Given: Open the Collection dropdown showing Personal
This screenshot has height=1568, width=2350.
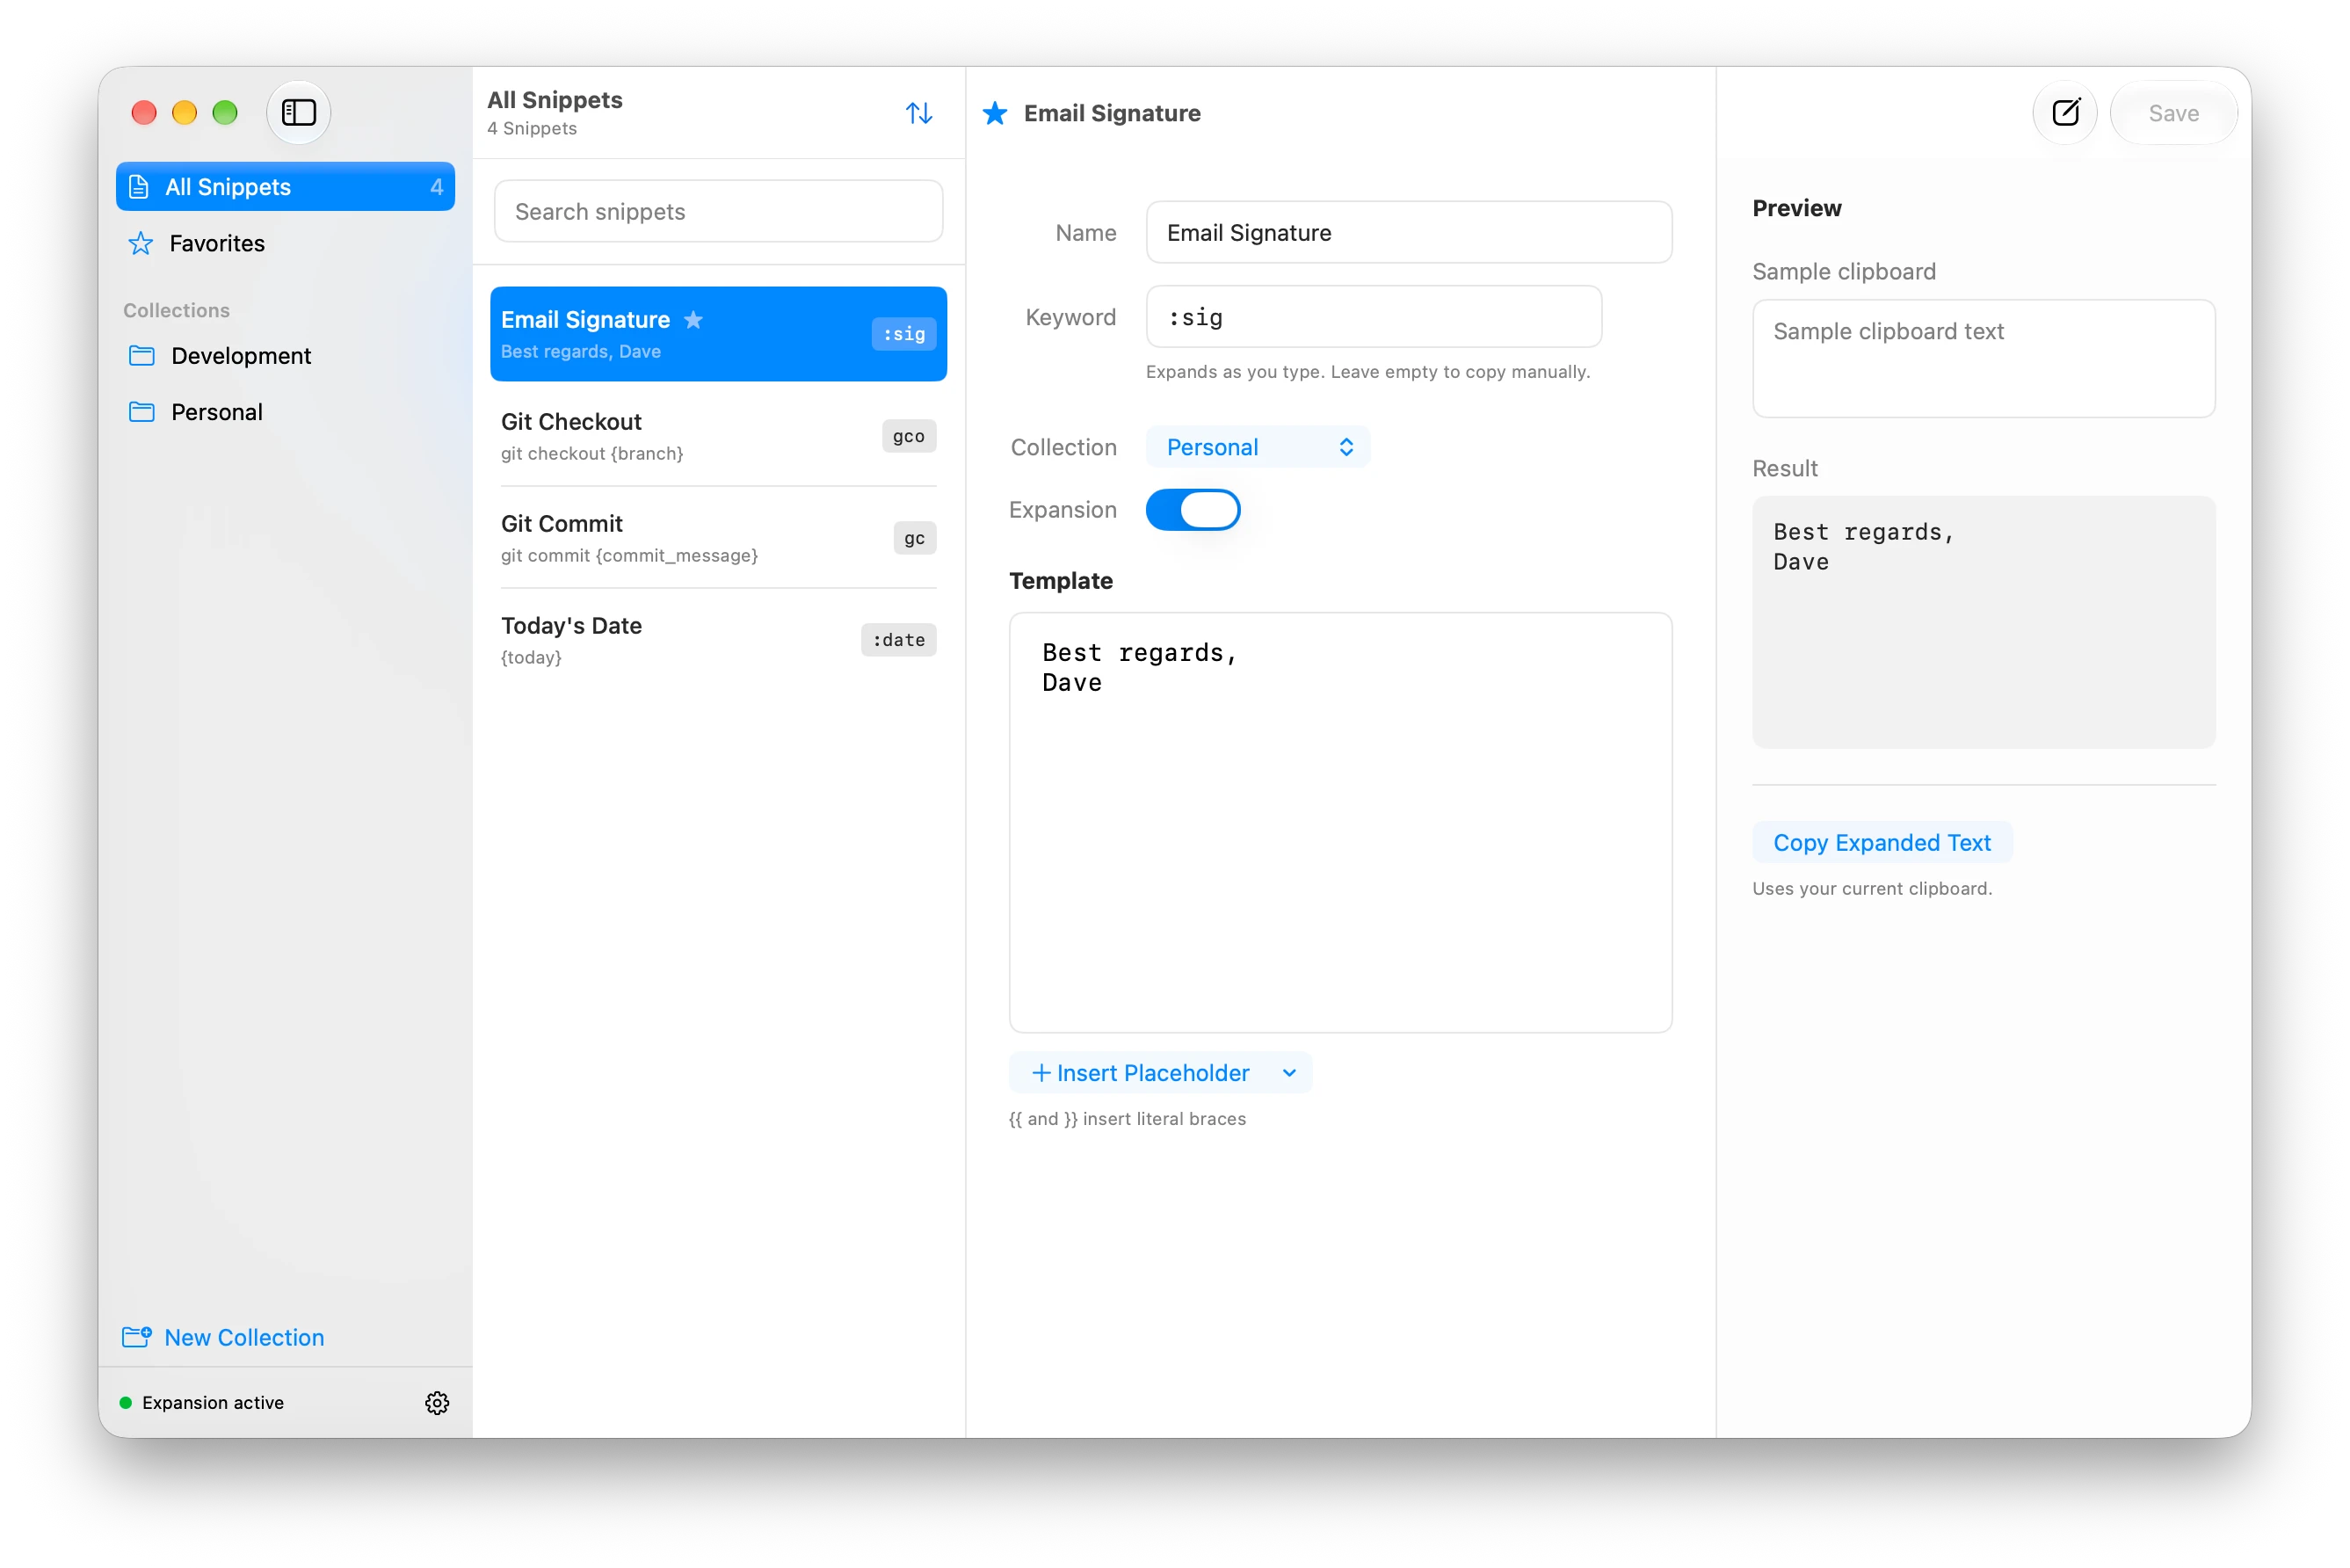Looking at the screenshot, I should (x=1257, y=446).
